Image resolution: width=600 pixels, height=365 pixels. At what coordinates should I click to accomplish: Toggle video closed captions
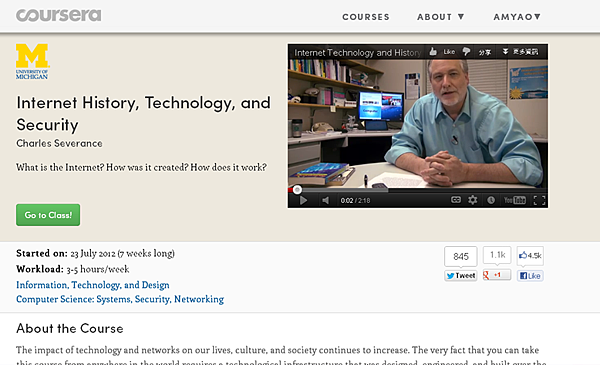456,200
